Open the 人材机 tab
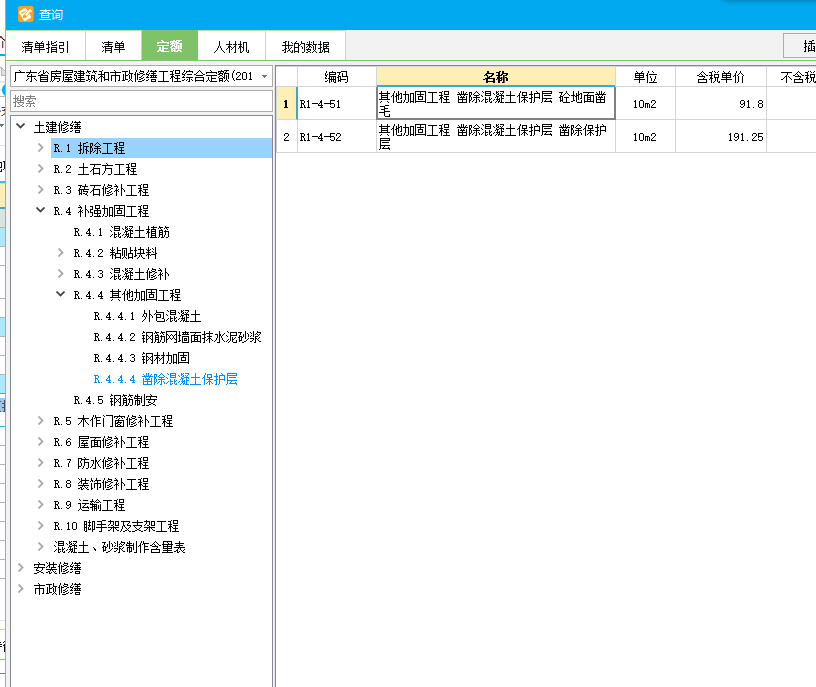This screenshot has width=816, height=687. [232, 47]
